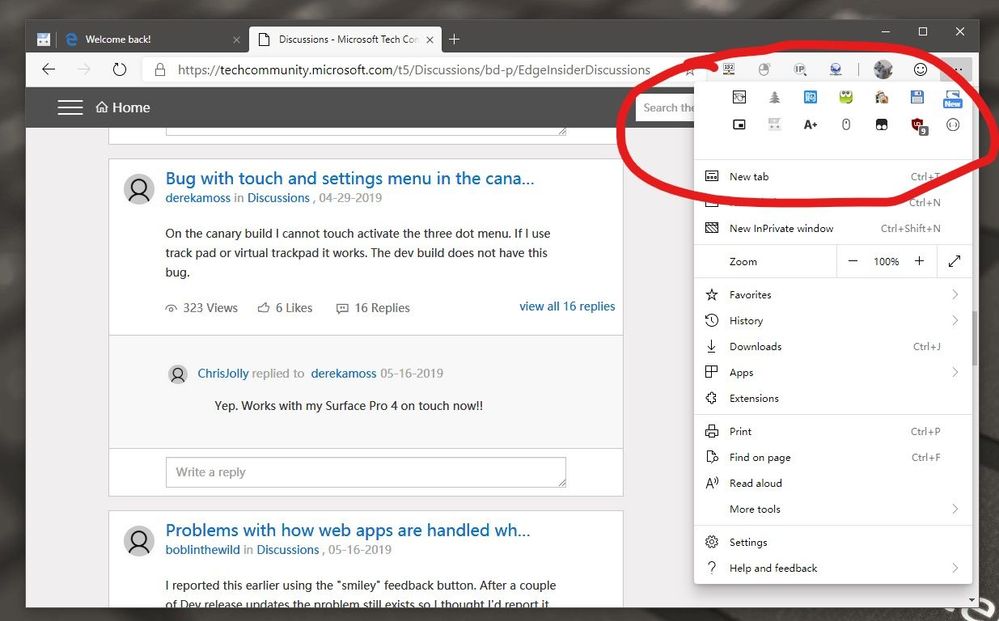Screen dimensions: 999x621
Task: Click the pine tree extension icon
Action: click(775, 97)
